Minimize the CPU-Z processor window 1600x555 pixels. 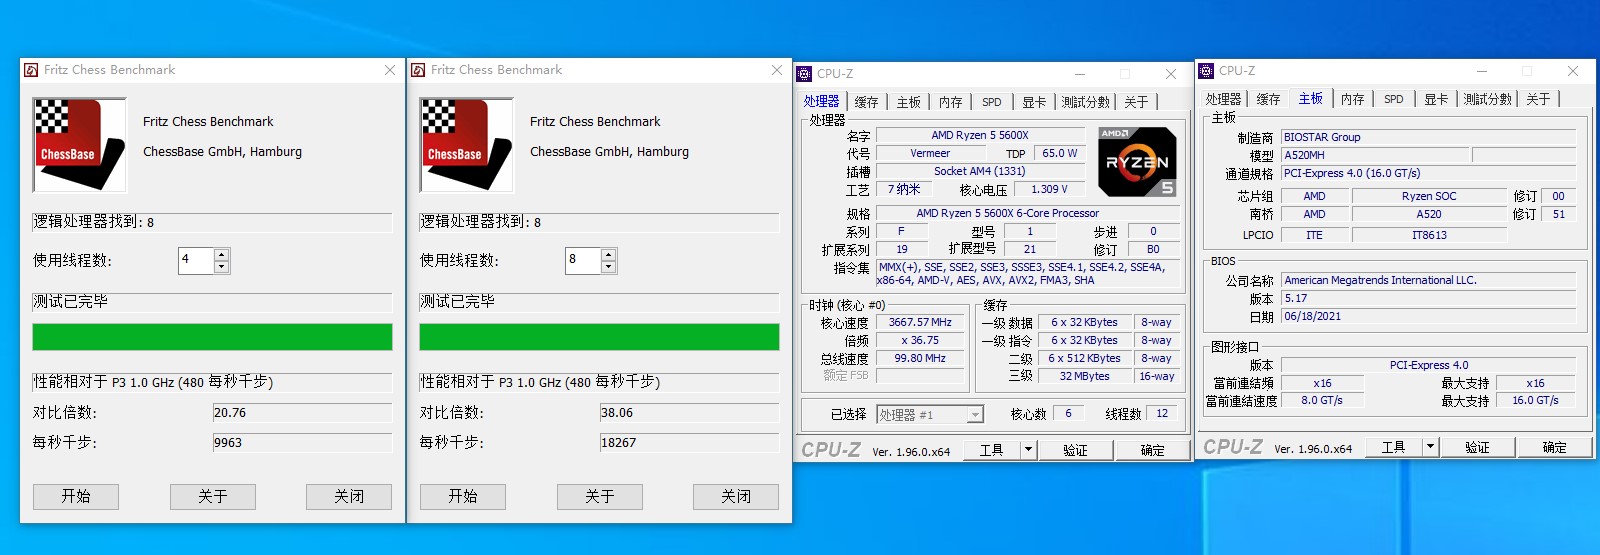point(1080,74)
